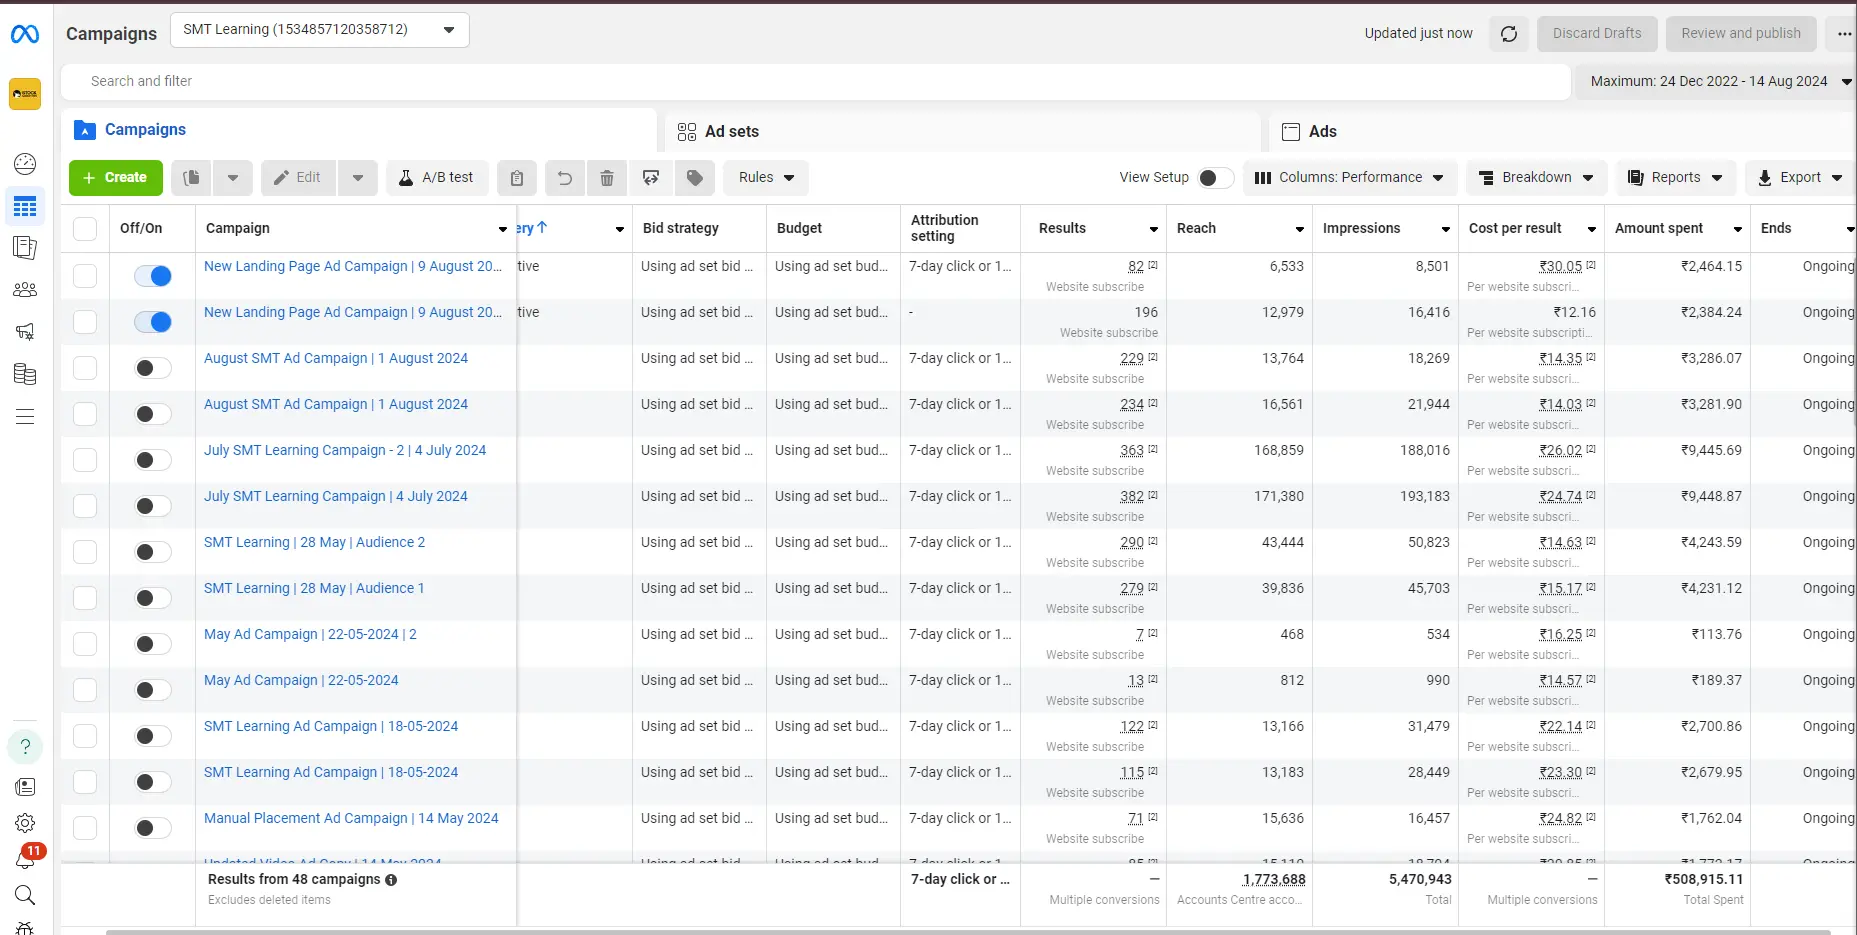
Task: Click the A/B test button
Action: coord(437,178)
